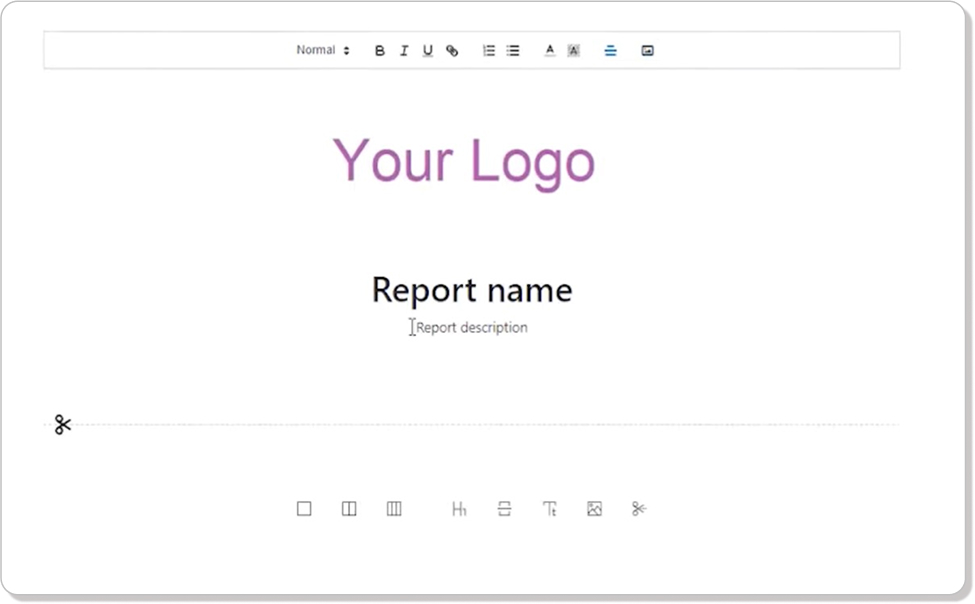The width and height of the screenshot is (975, 604).
Task: Open the font color picker
Action: point(550,50)
